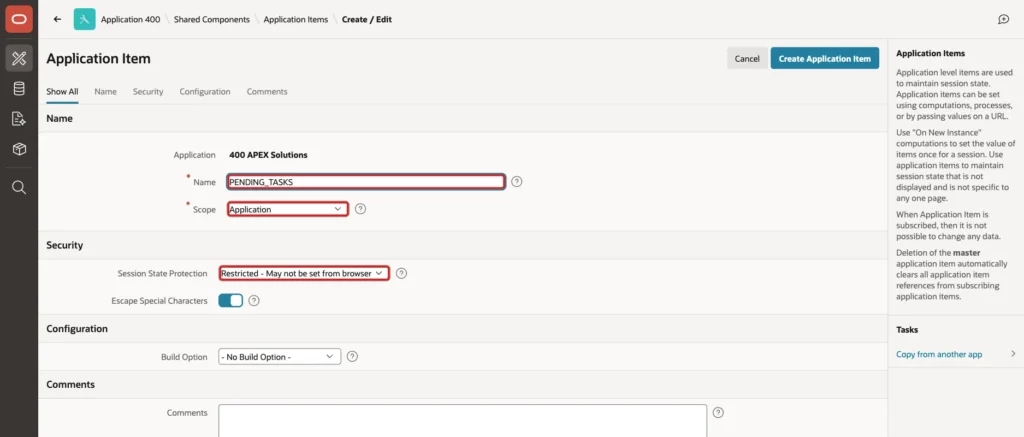1024x437 pixels.
Task: Click the Escape Special Characters label
Action: click(x=160, y=300)
